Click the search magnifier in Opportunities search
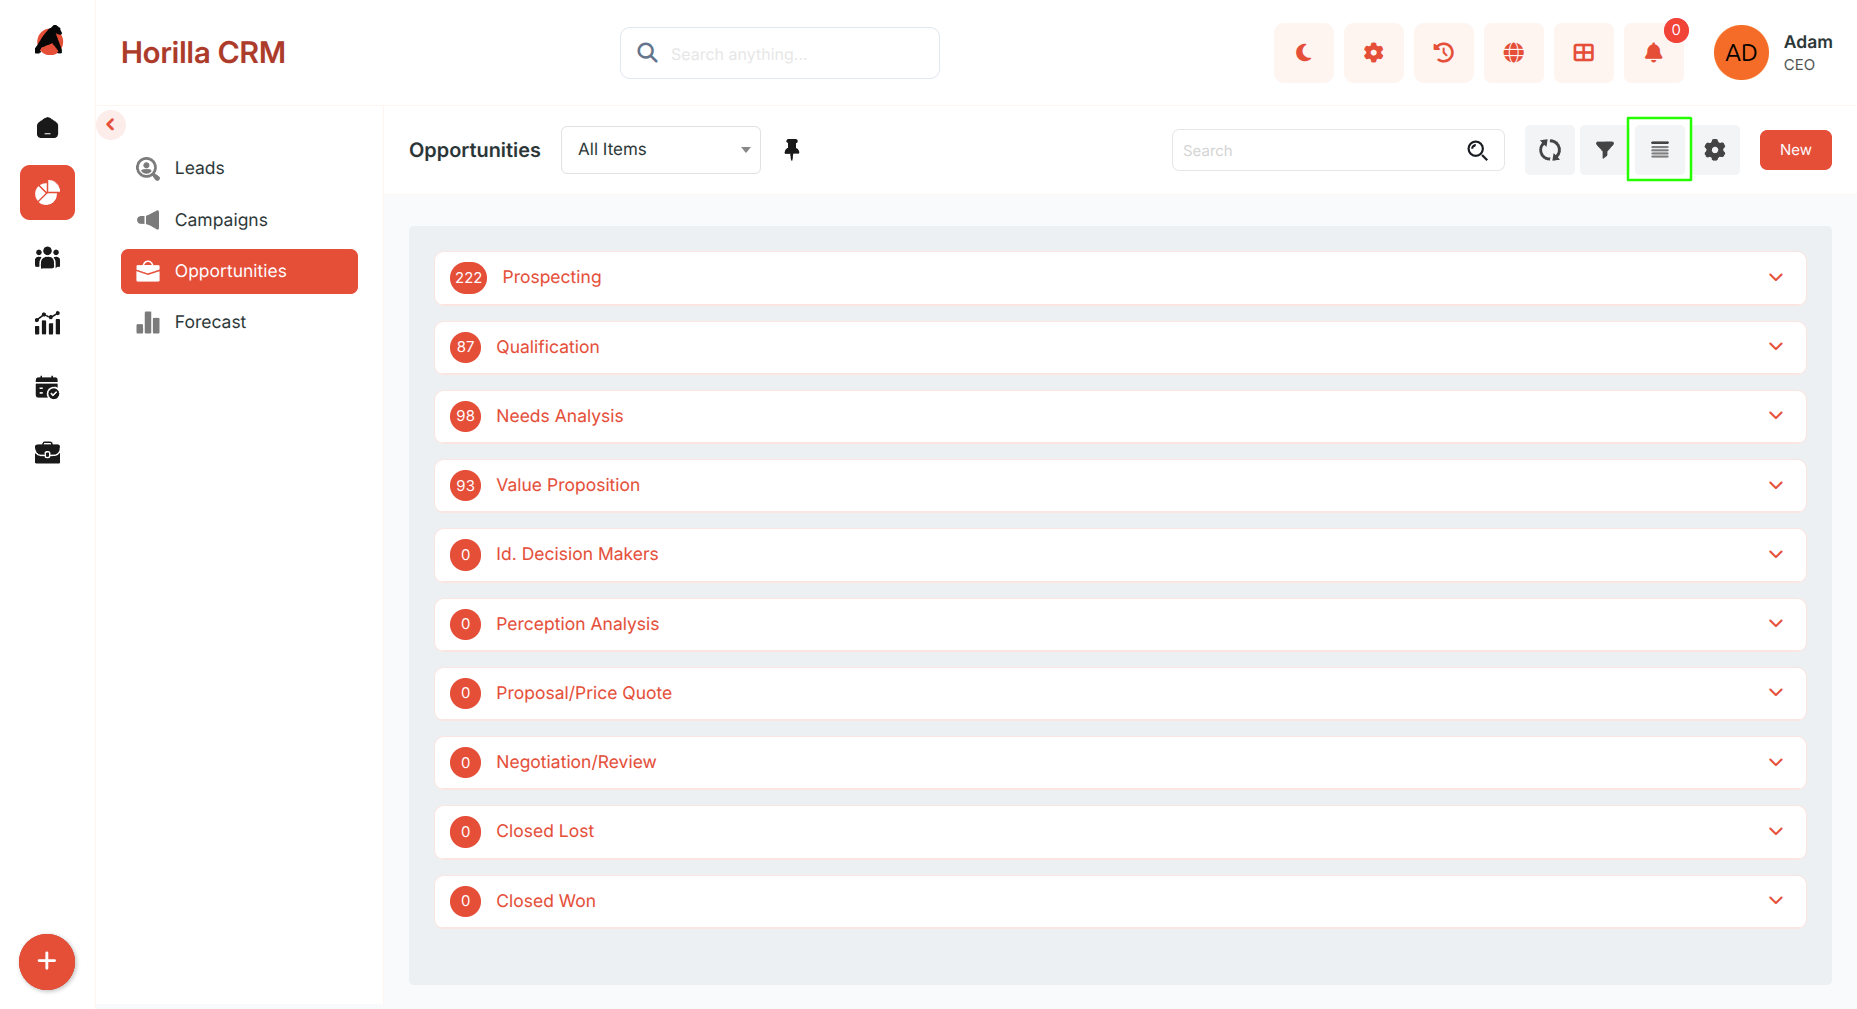This screenshot has height=1009, width=1857. pos(1477,150)
